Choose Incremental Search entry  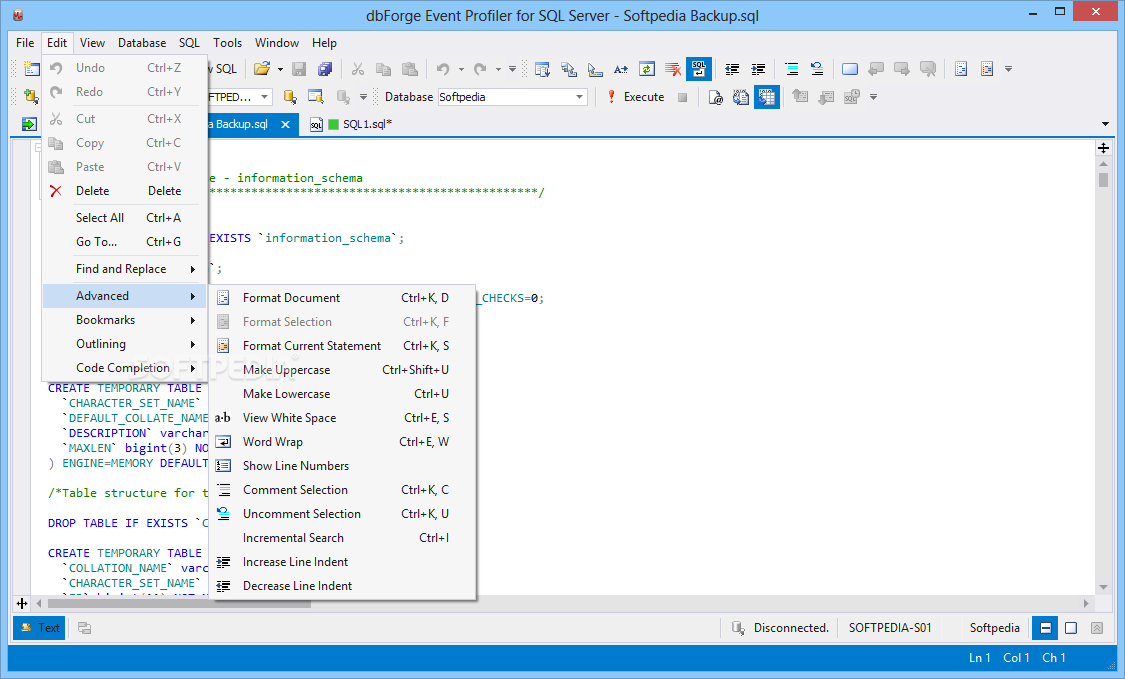(343, 538)
